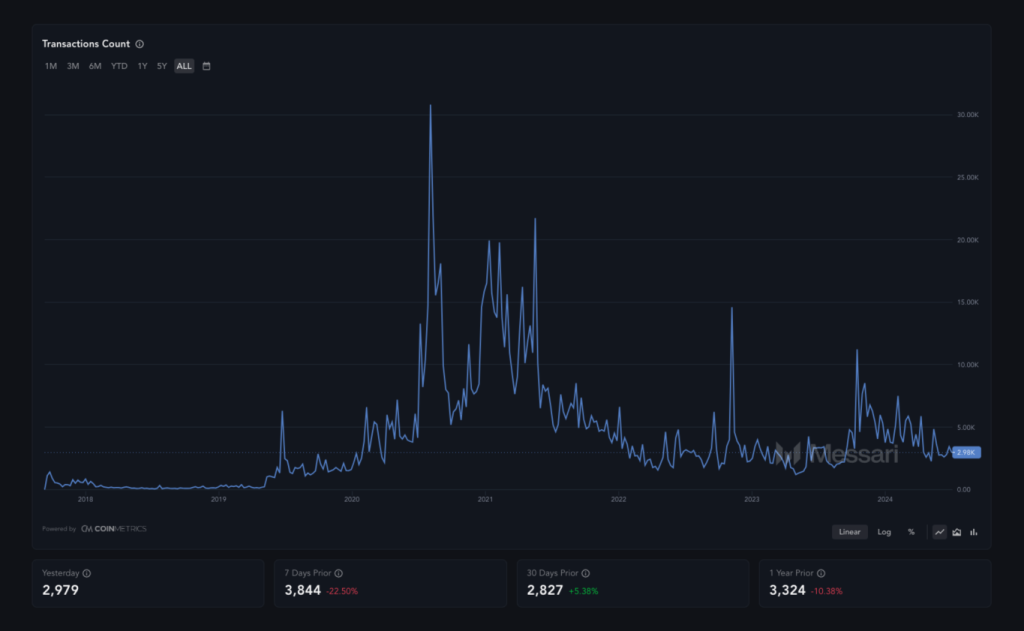1024x631 pixels.
Task: Open the Coin Metrics powered-by link
Action: coord(114,529)
